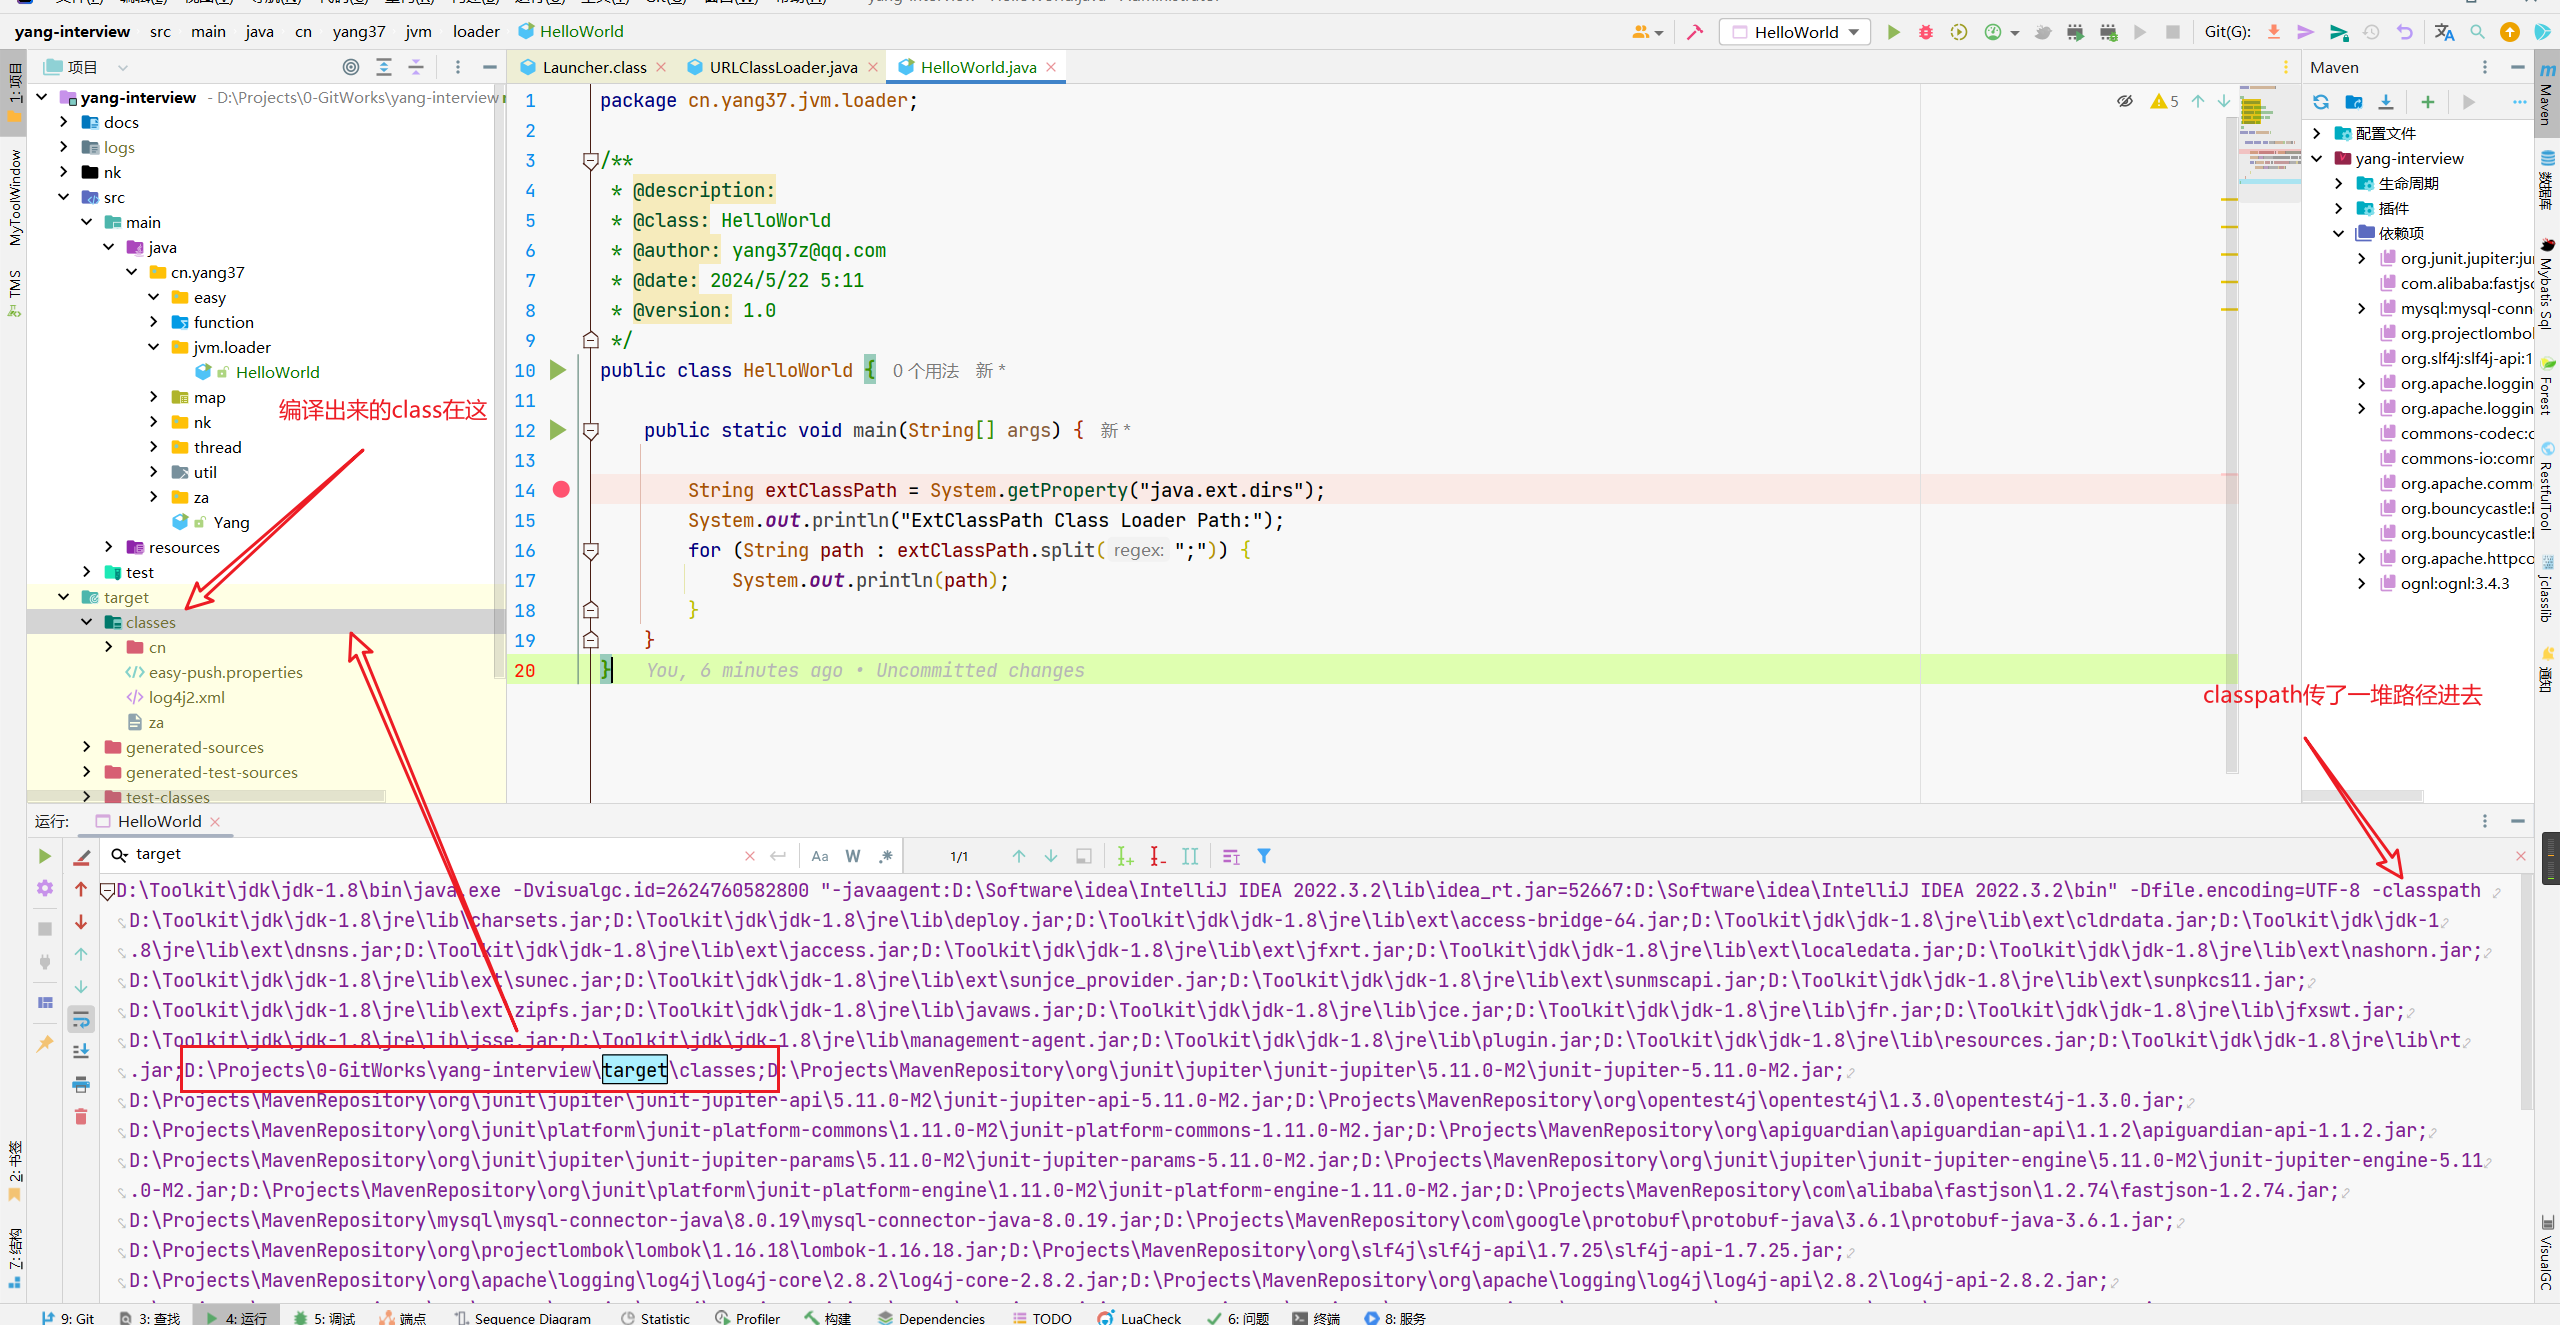Open 9: Git tool window tab
This screenshot has height=1325, width=2560.
67,1317
